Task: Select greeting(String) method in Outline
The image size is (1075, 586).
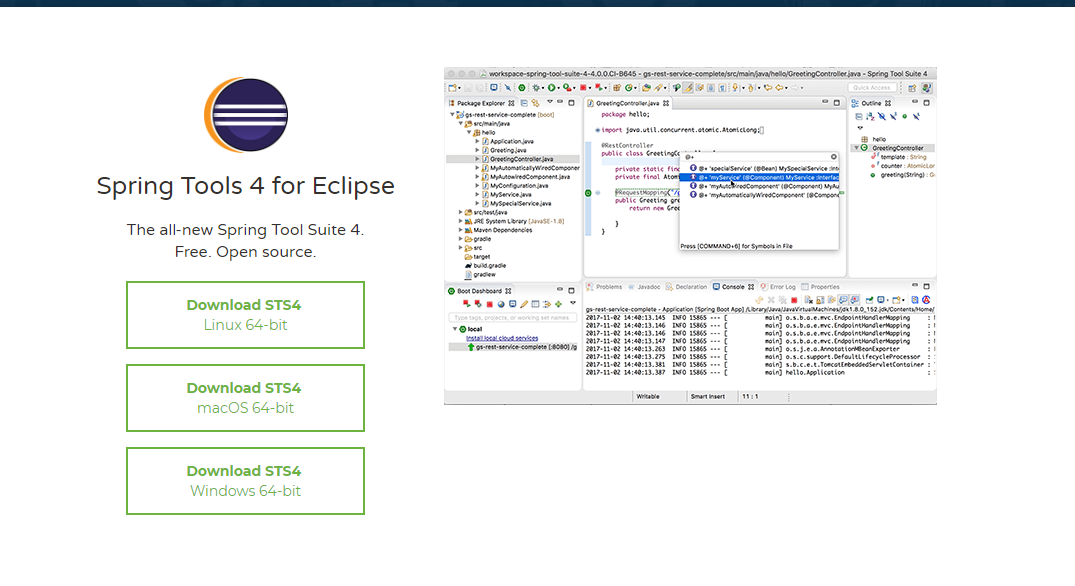Action: [x=902, y=175]
